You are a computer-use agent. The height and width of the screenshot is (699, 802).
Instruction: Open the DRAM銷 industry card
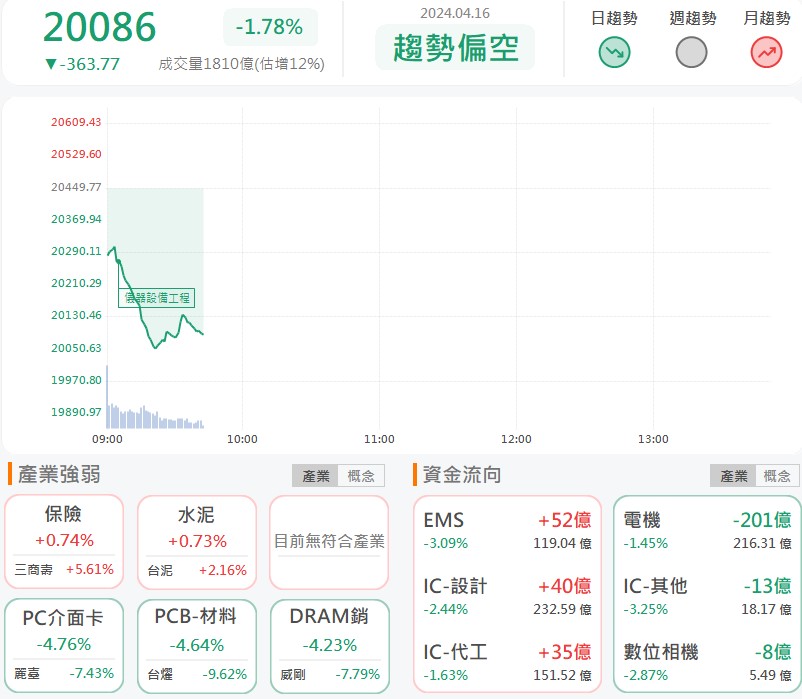329,646
